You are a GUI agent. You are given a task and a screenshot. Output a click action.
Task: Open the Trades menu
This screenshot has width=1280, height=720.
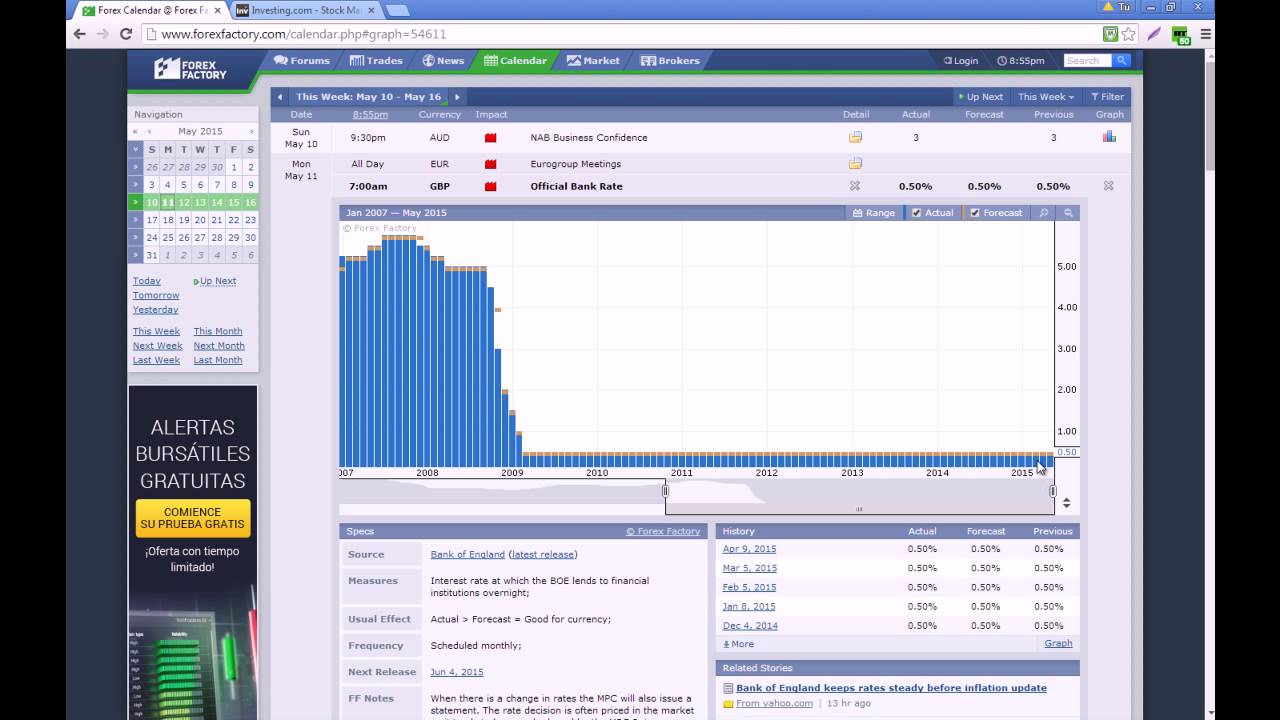pos(376,61)
